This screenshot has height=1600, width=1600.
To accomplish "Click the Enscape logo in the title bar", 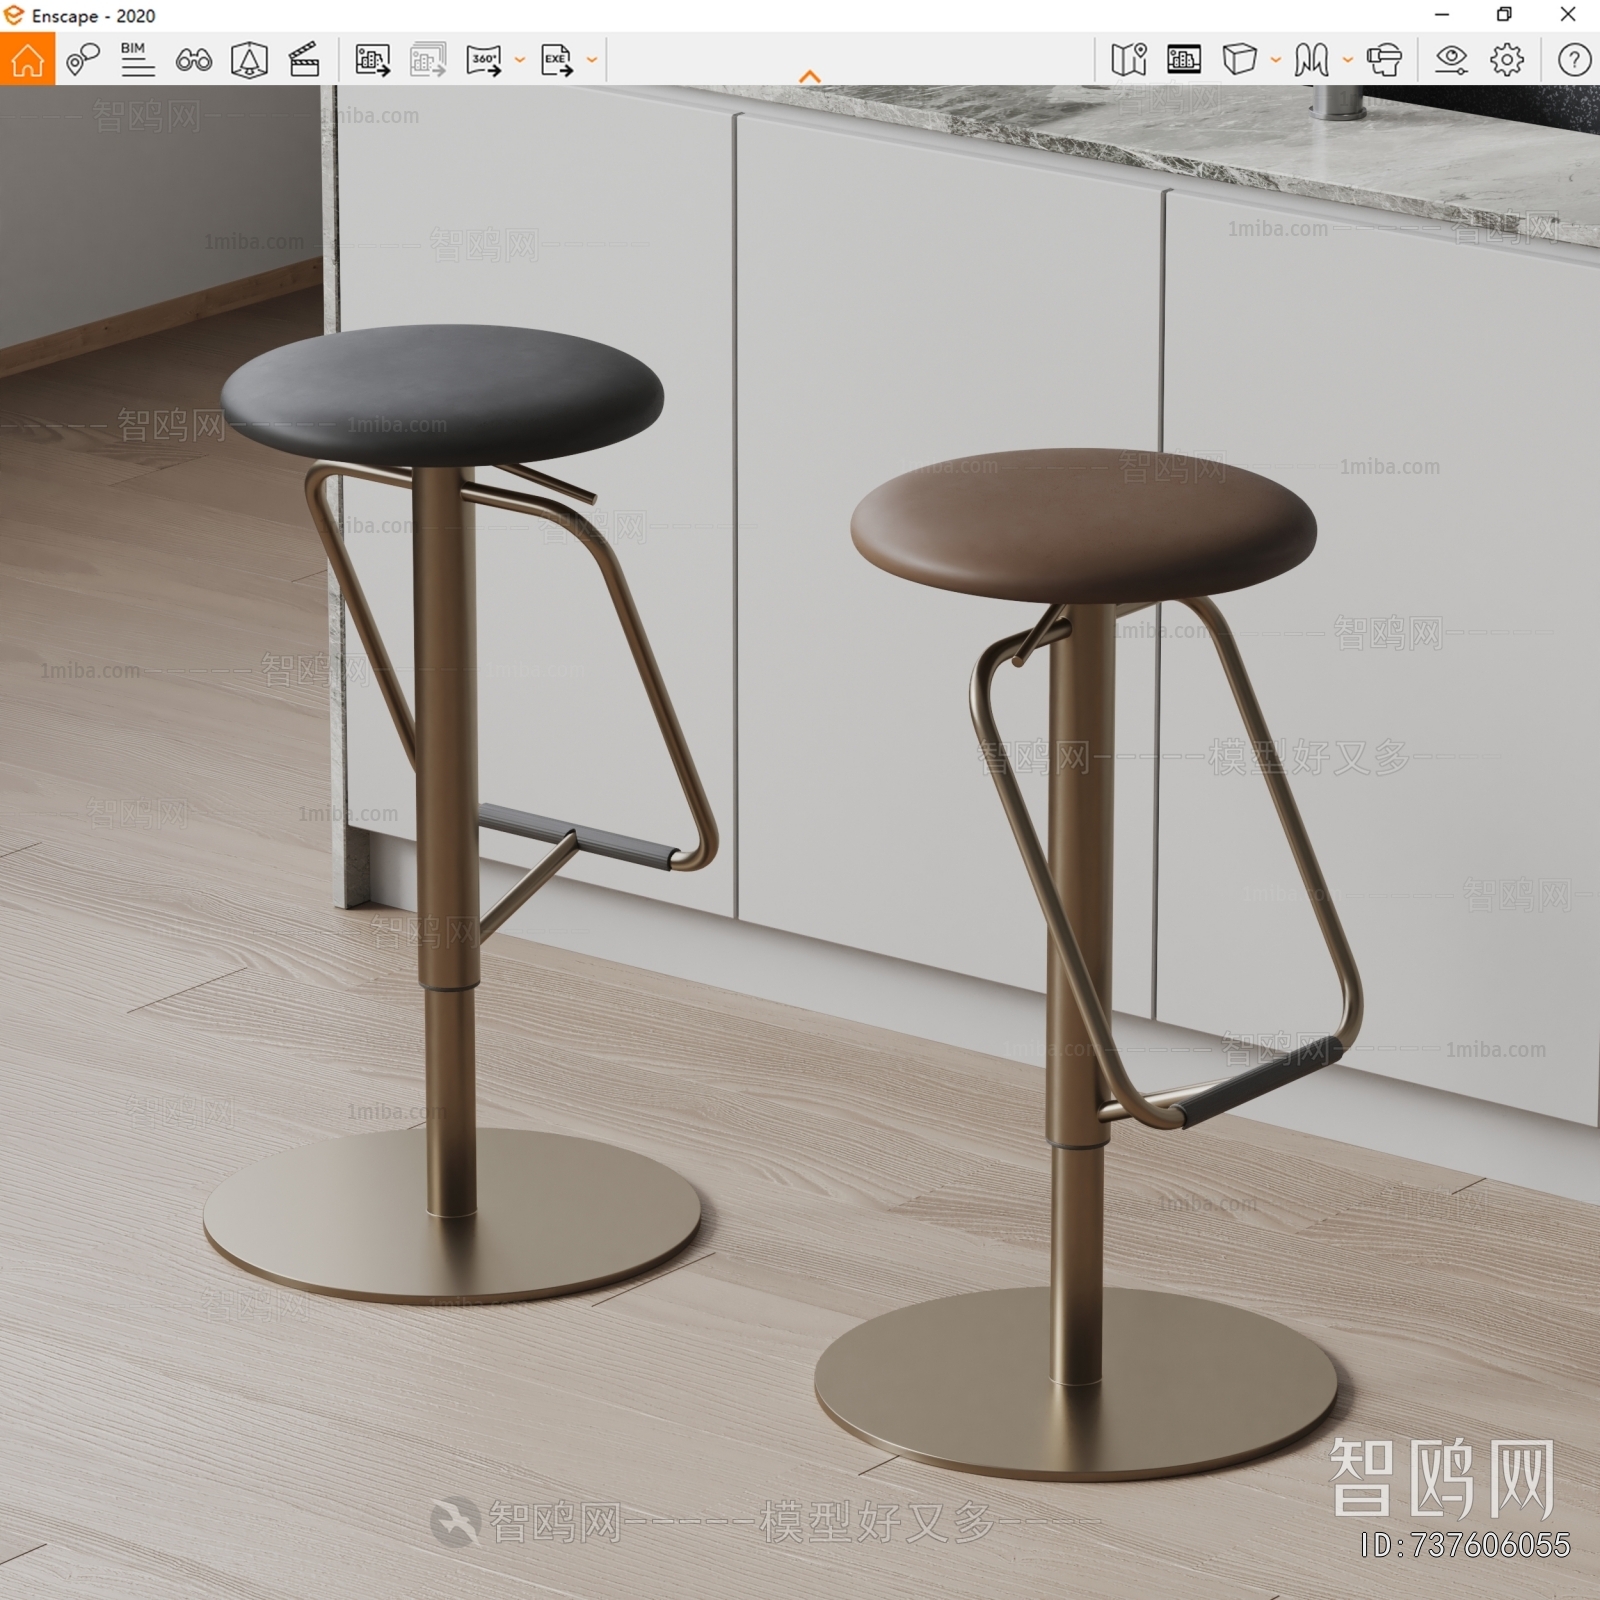I will click(x=13, y=15).
